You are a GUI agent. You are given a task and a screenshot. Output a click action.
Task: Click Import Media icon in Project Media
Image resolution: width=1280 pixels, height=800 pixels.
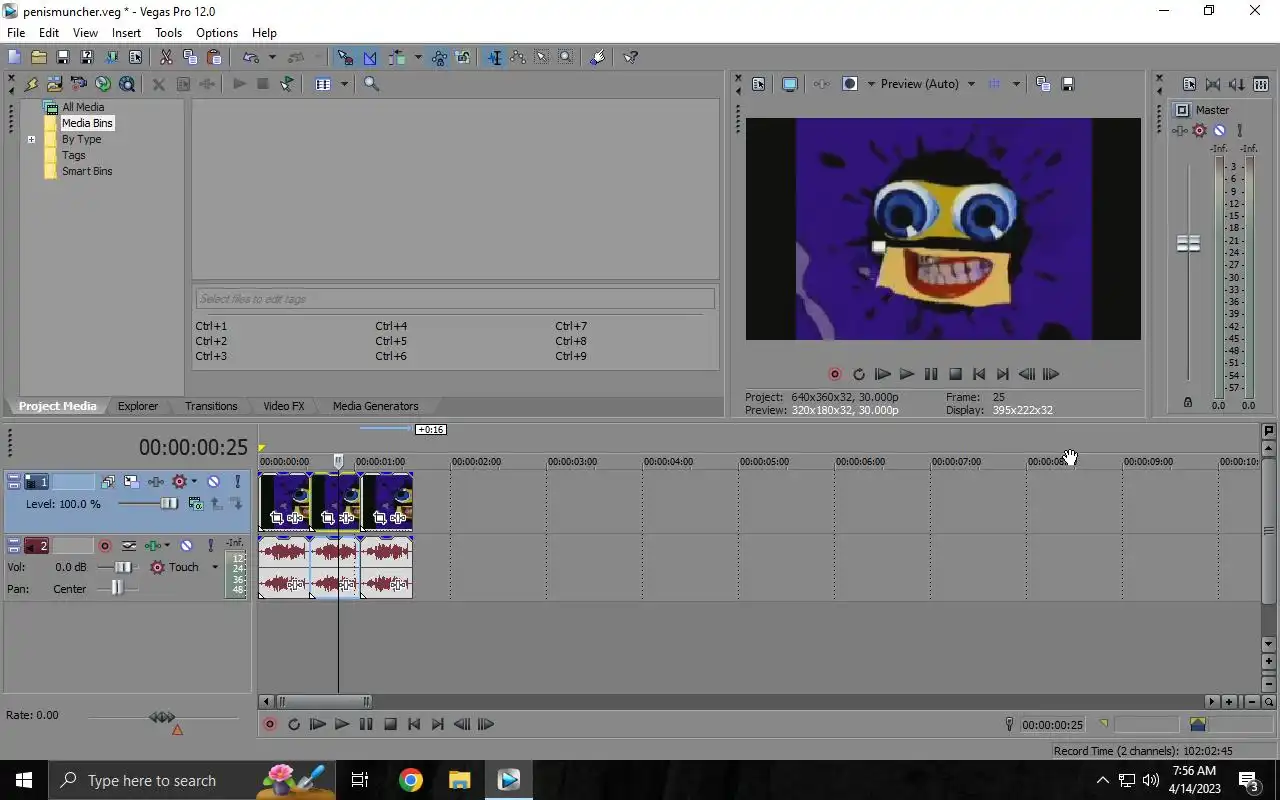click(x=54, y=84)
